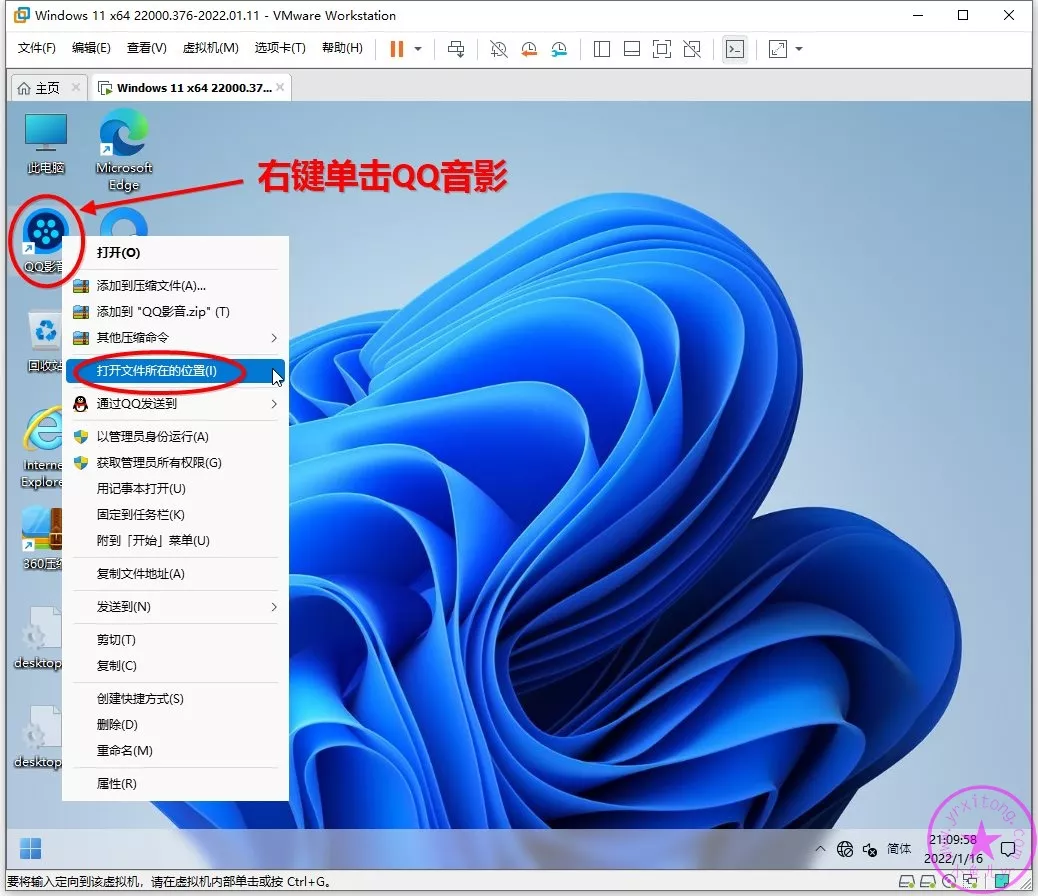Viewport: 1038px width, 896px height.
Task: Enter full screen mode via toolbar icon
Action: tap(661, 48)
